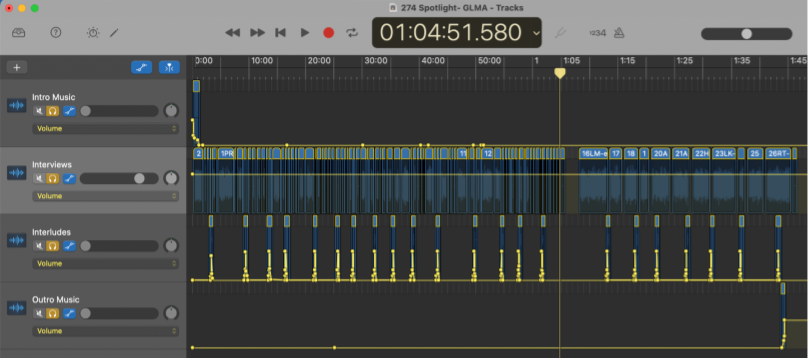Click the Rewind button
The image size is (809, 360).
[x=233, y=32]
